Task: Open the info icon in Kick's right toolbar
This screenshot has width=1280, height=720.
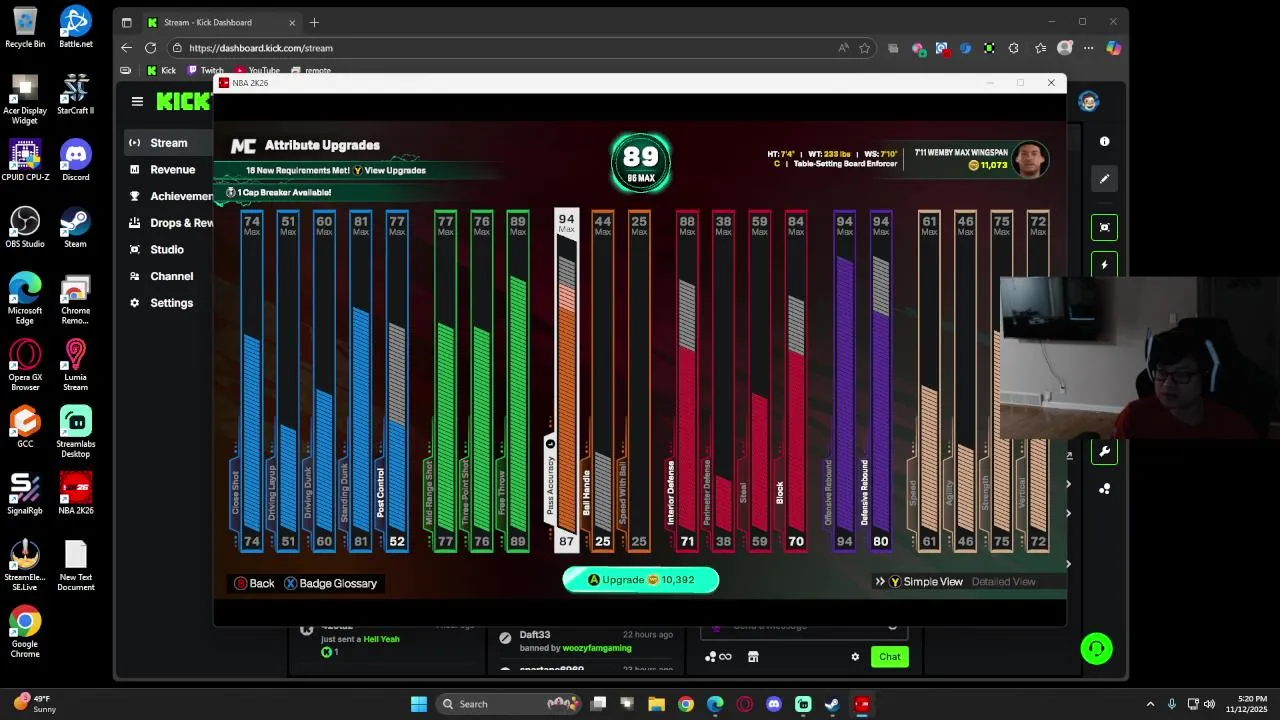Action: 1104,142
